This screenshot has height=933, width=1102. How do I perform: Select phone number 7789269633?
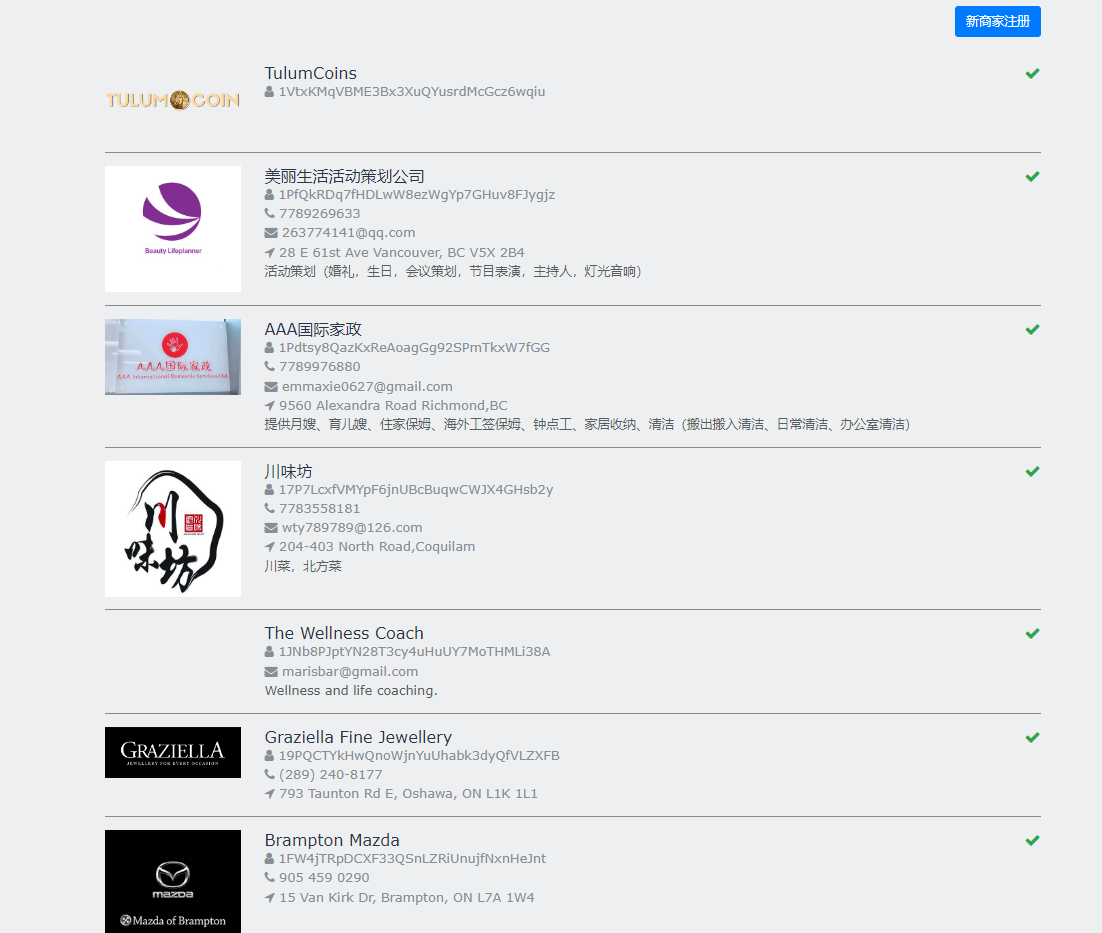click(320, 214)
